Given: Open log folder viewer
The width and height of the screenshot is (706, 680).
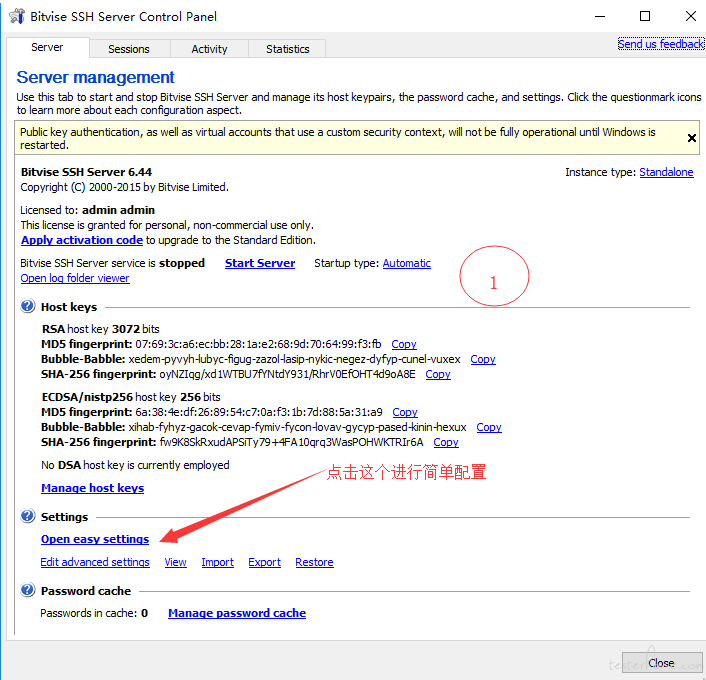Looking at the screenshot, I should pos(75,278).
